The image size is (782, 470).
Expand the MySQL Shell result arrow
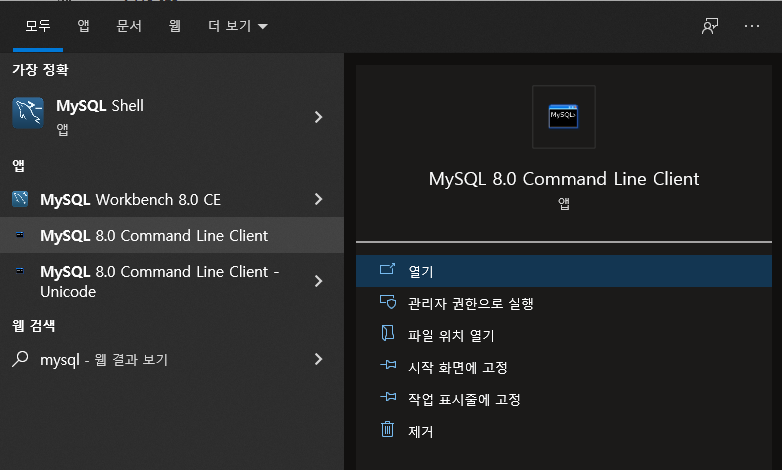319,117
